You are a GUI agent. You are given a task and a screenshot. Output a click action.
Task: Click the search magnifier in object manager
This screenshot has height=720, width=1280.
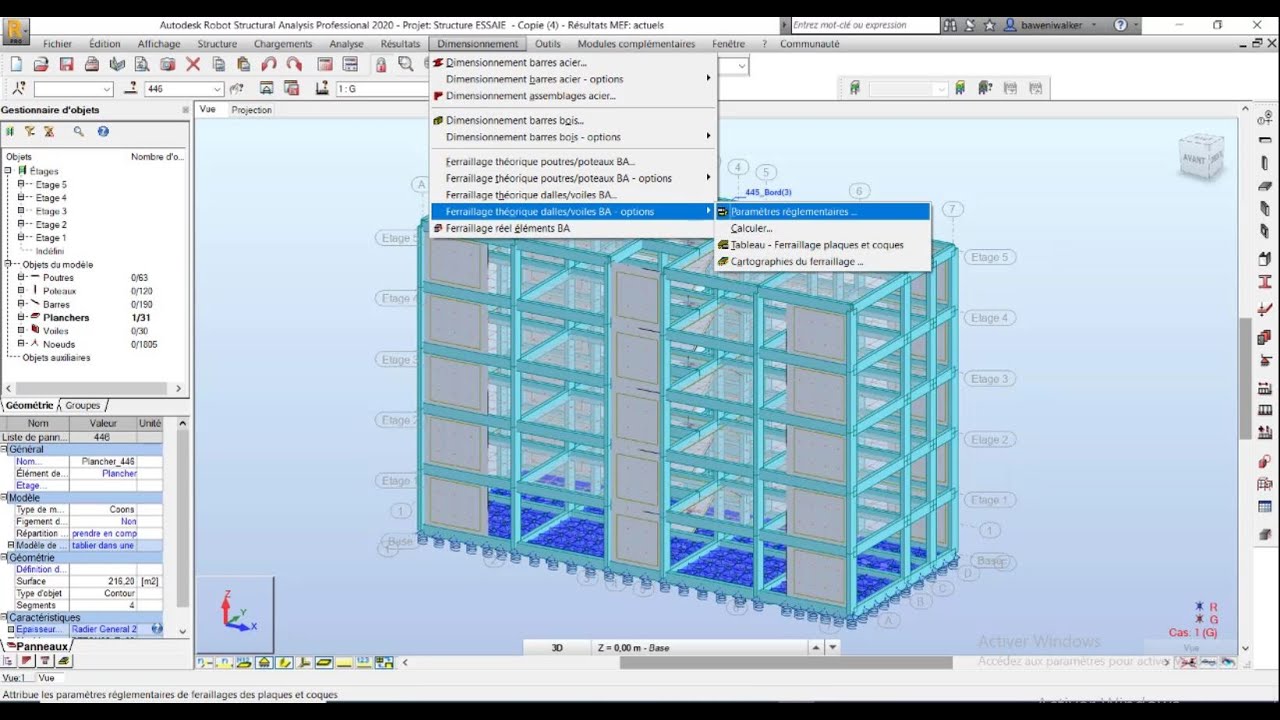click(x=78, y=131)
